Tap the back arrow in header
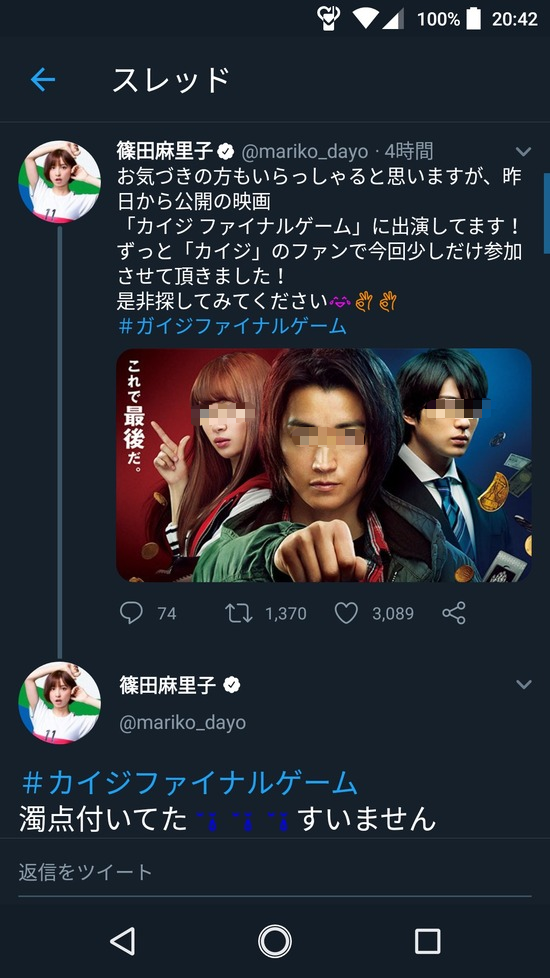Image resolution: width=550 pixels, height=978 pixels. pos(42,79)
